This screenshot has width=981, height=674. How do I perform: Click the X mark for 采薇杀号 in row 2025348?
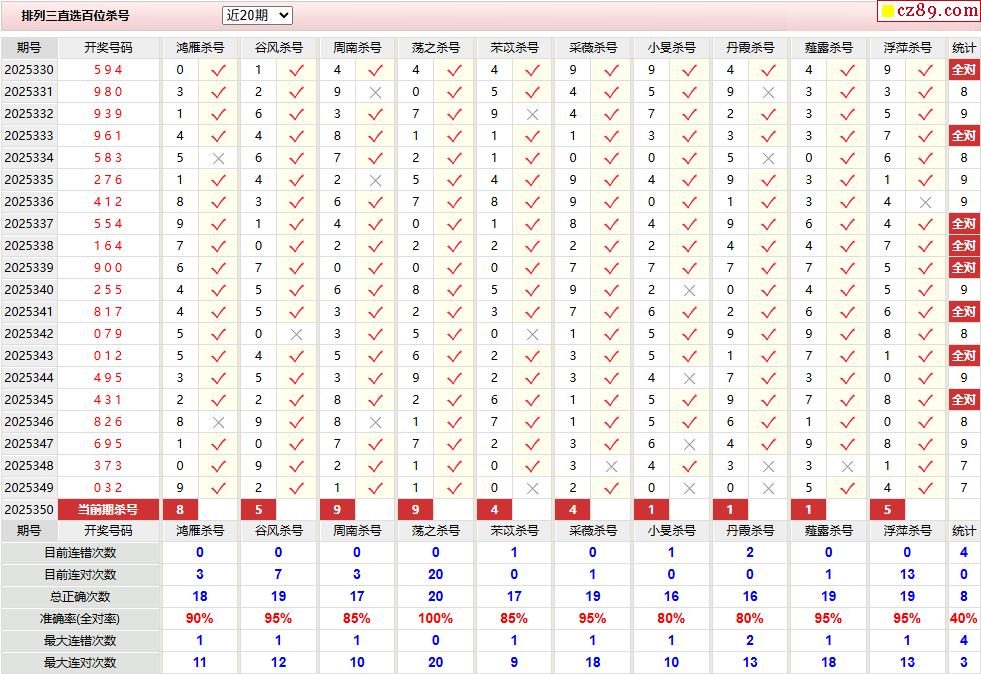click(x=611, y=466)
